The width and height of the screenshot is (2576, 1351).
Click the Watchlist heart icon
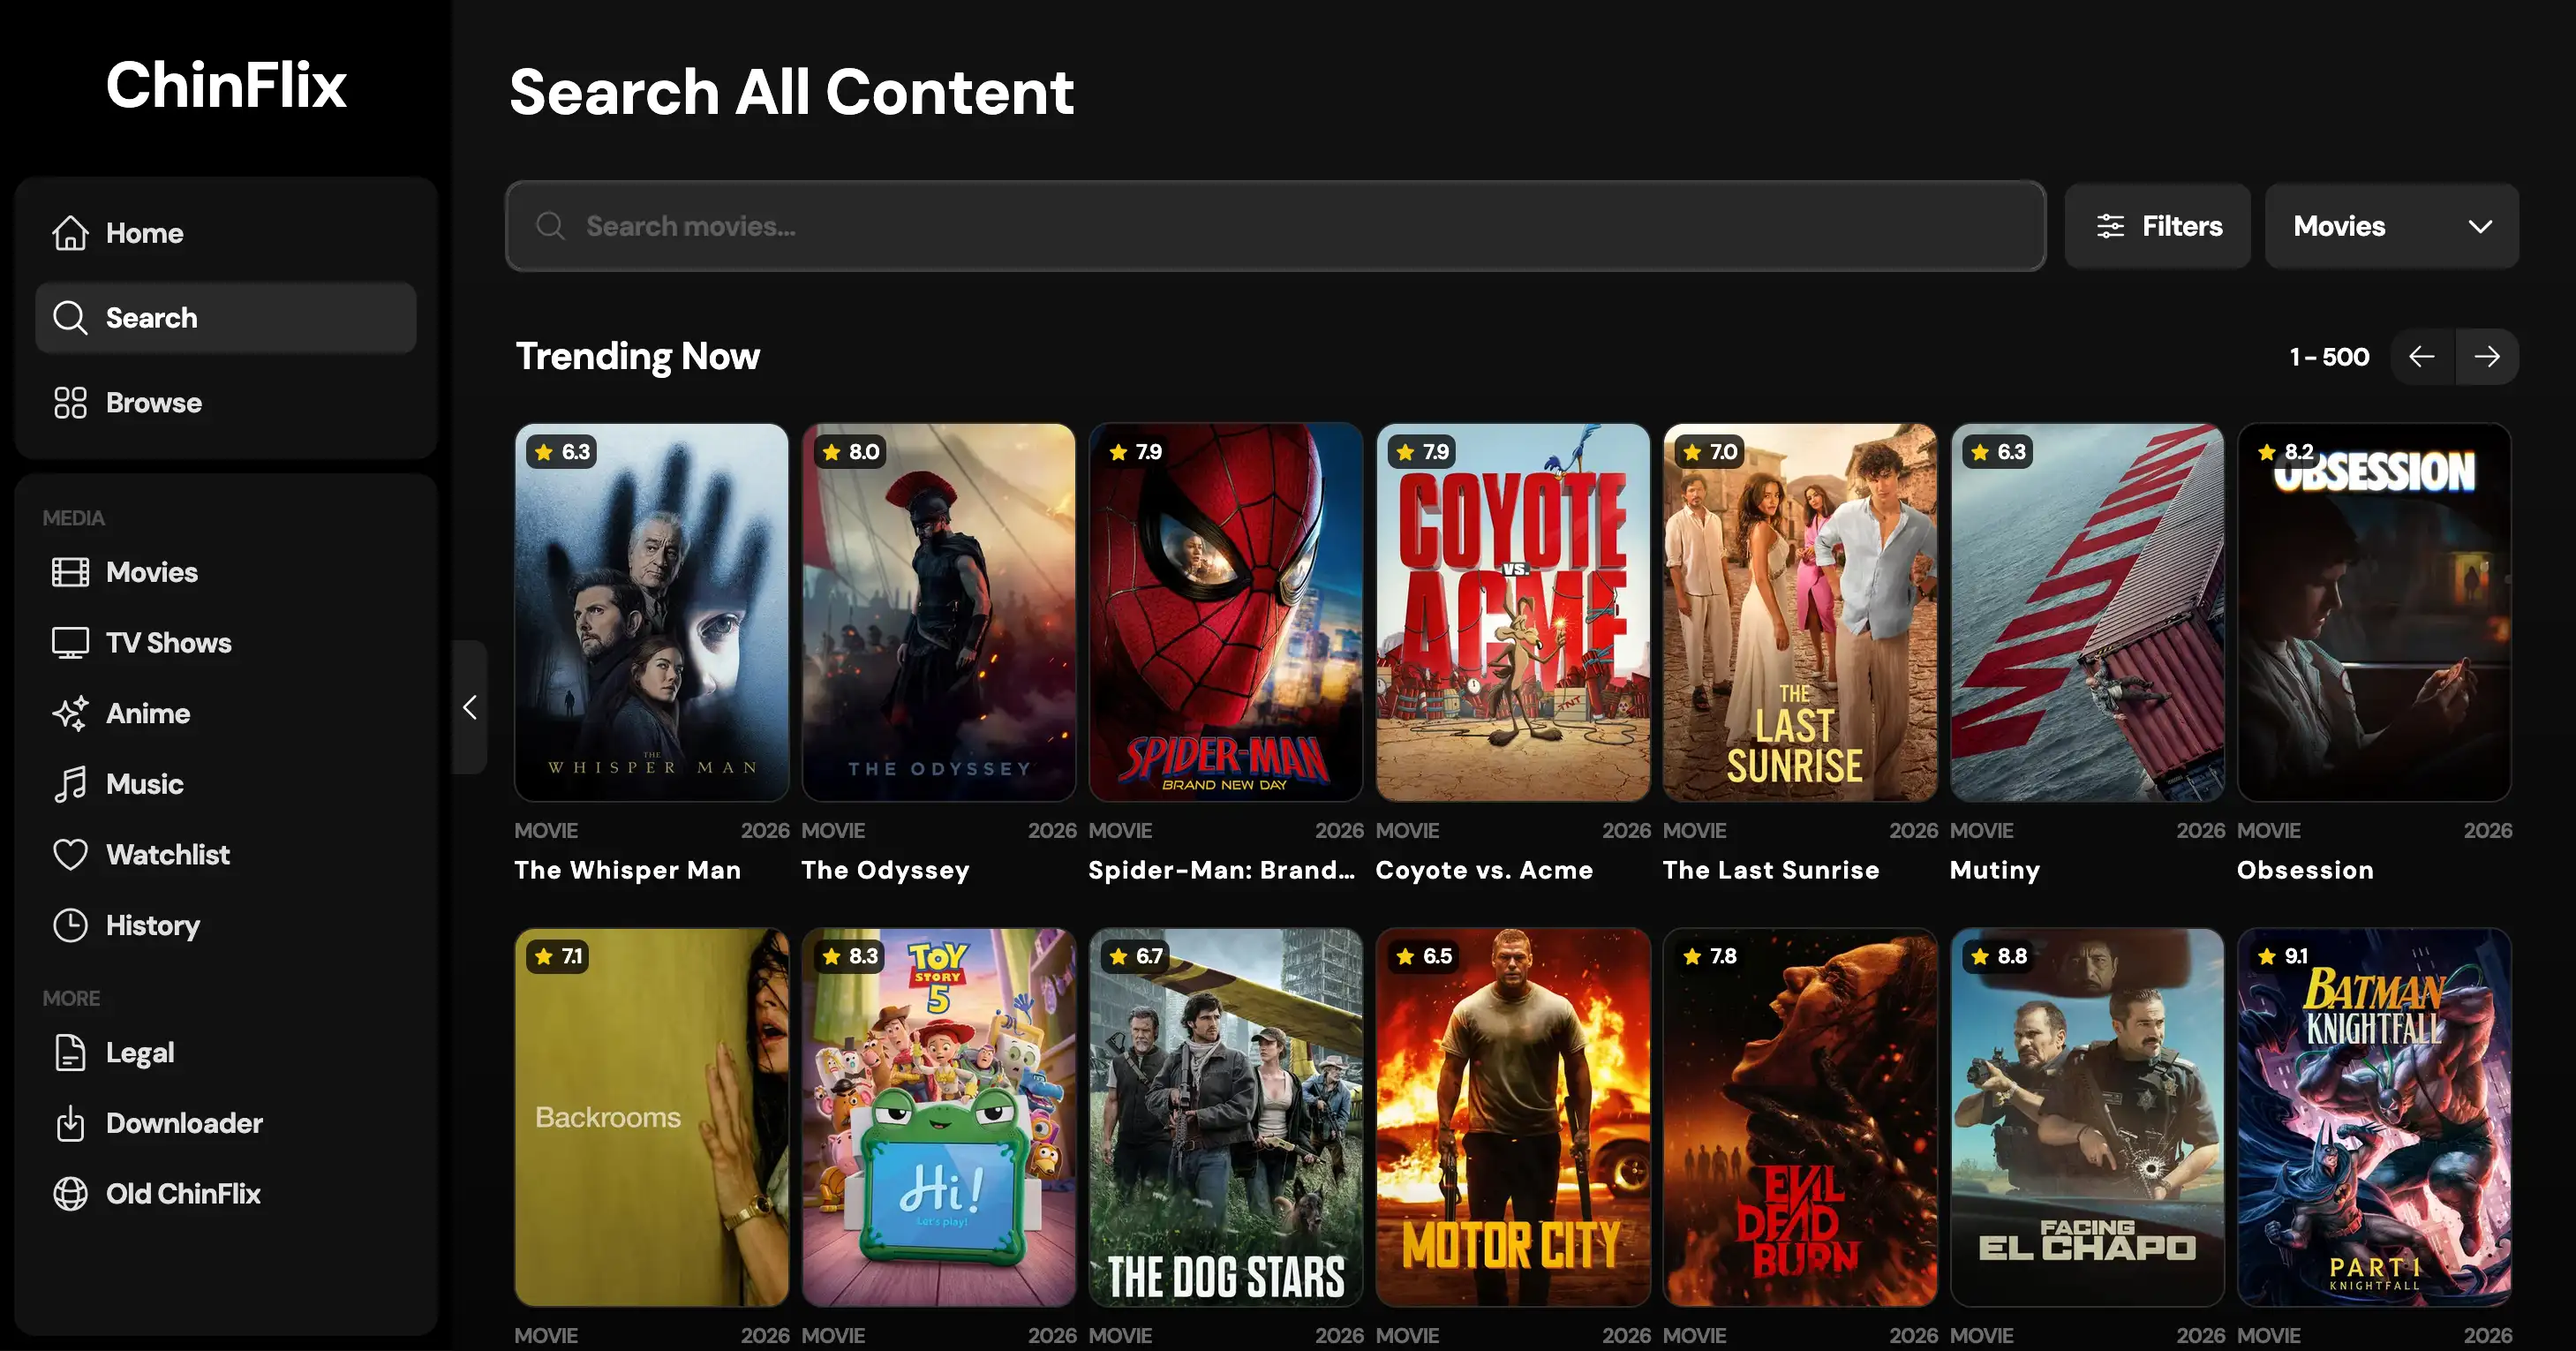point(70,855)
